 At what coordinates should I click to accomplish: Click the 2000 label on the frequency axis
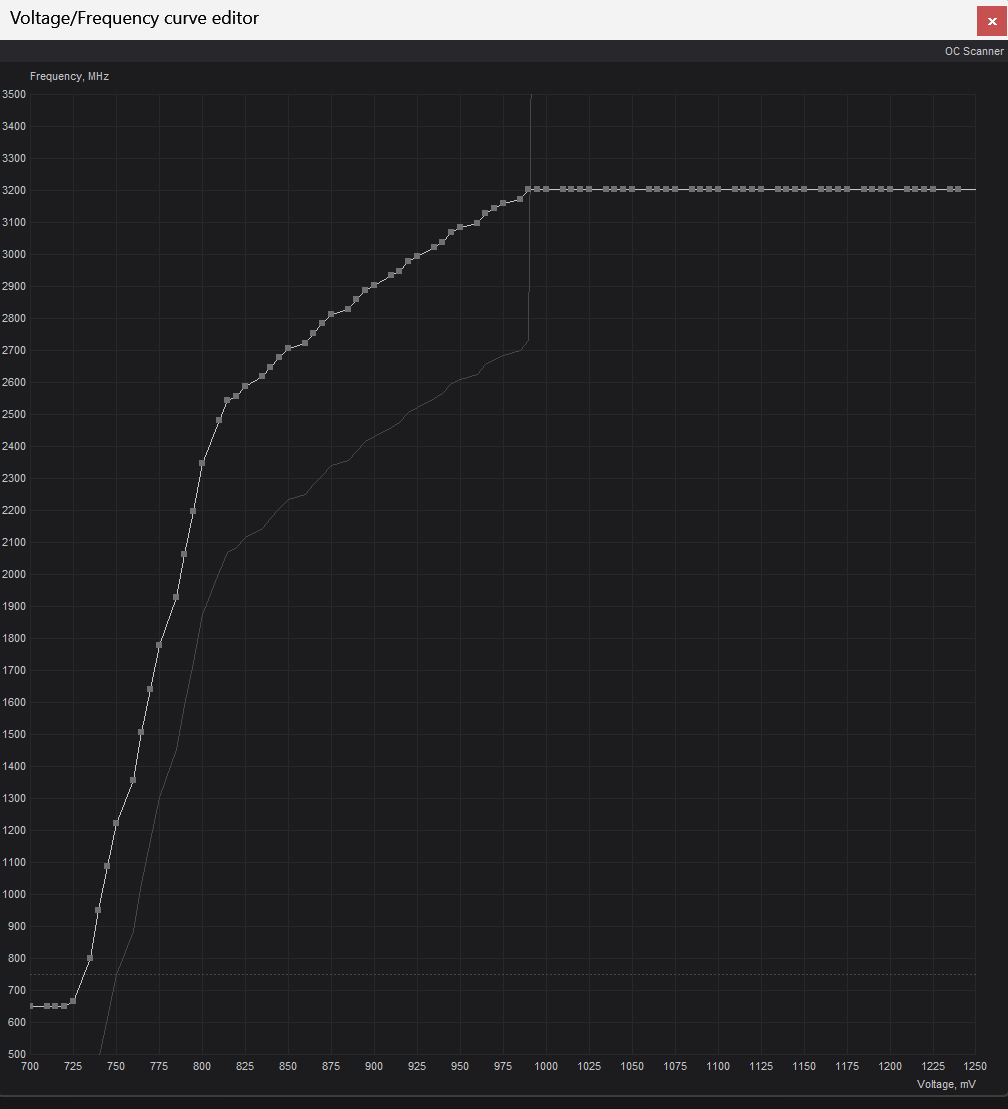[13, 574]
